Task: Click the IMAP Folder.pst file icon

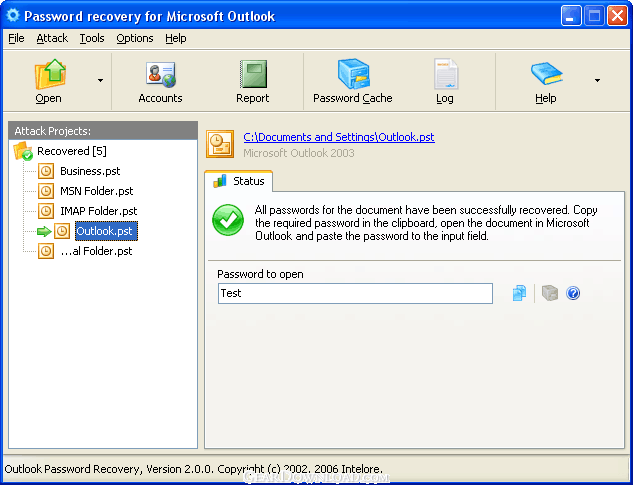Action: click(x=46, y=211)
